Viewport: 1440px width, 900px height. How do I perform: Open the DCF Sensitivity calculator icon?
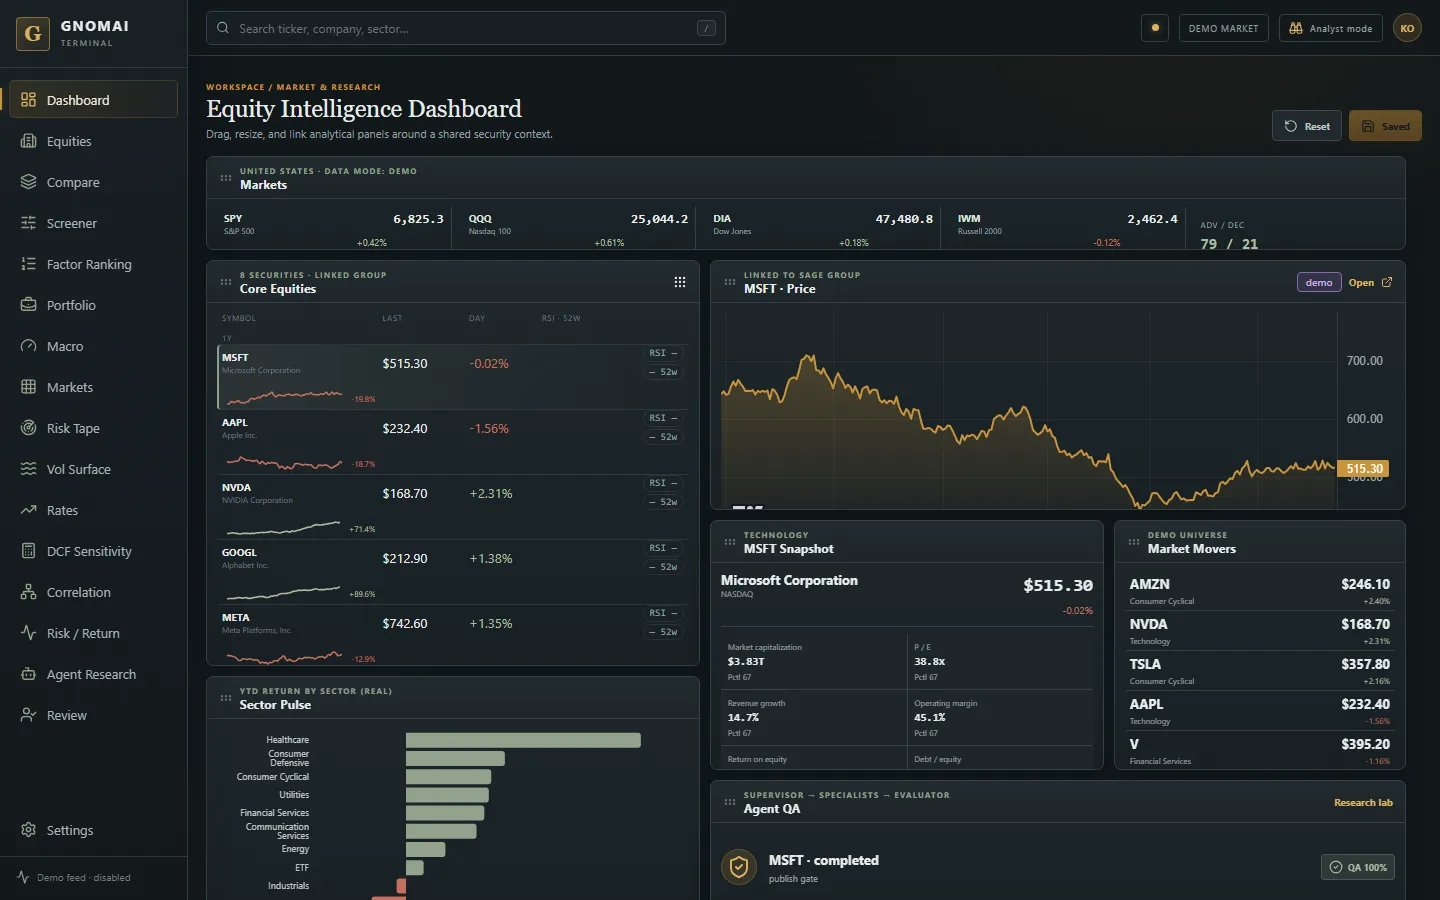point(28,551)
